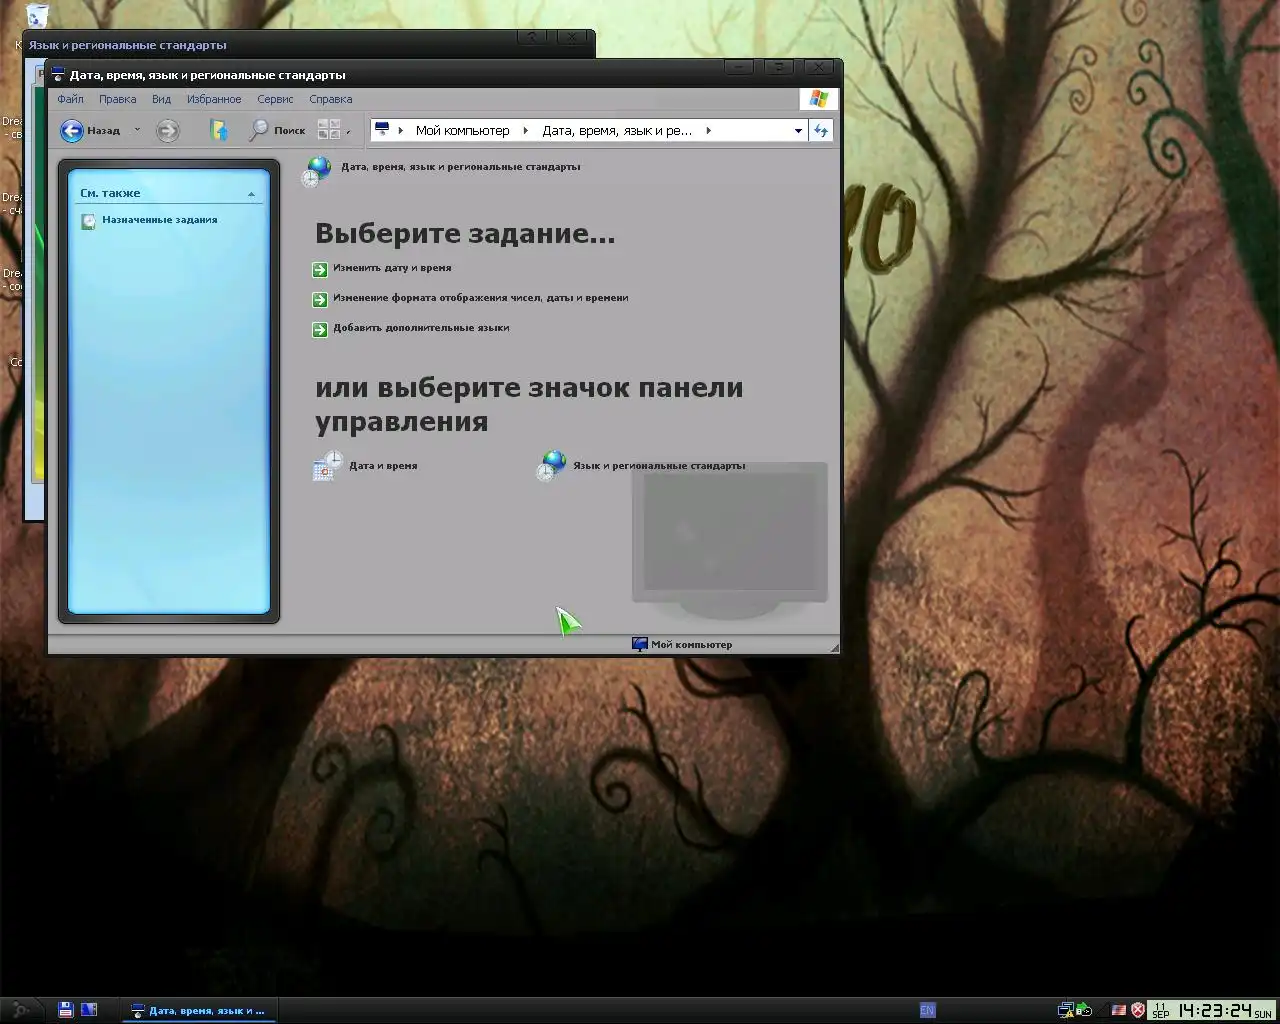Click the Windows flag logo
This screenshot has width=1280, height=1024.
pyautogui.click(x=819, y=98)
